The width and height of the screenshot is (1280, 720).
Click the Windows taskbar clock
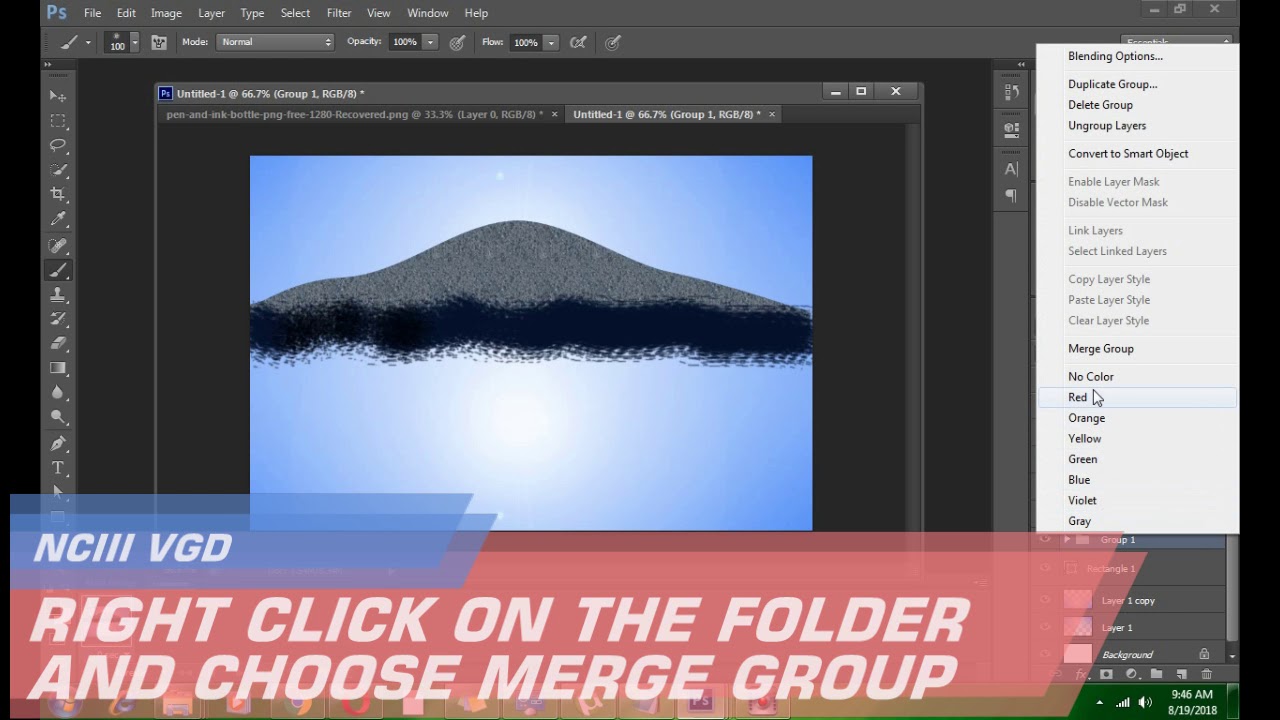[1191, 701]
